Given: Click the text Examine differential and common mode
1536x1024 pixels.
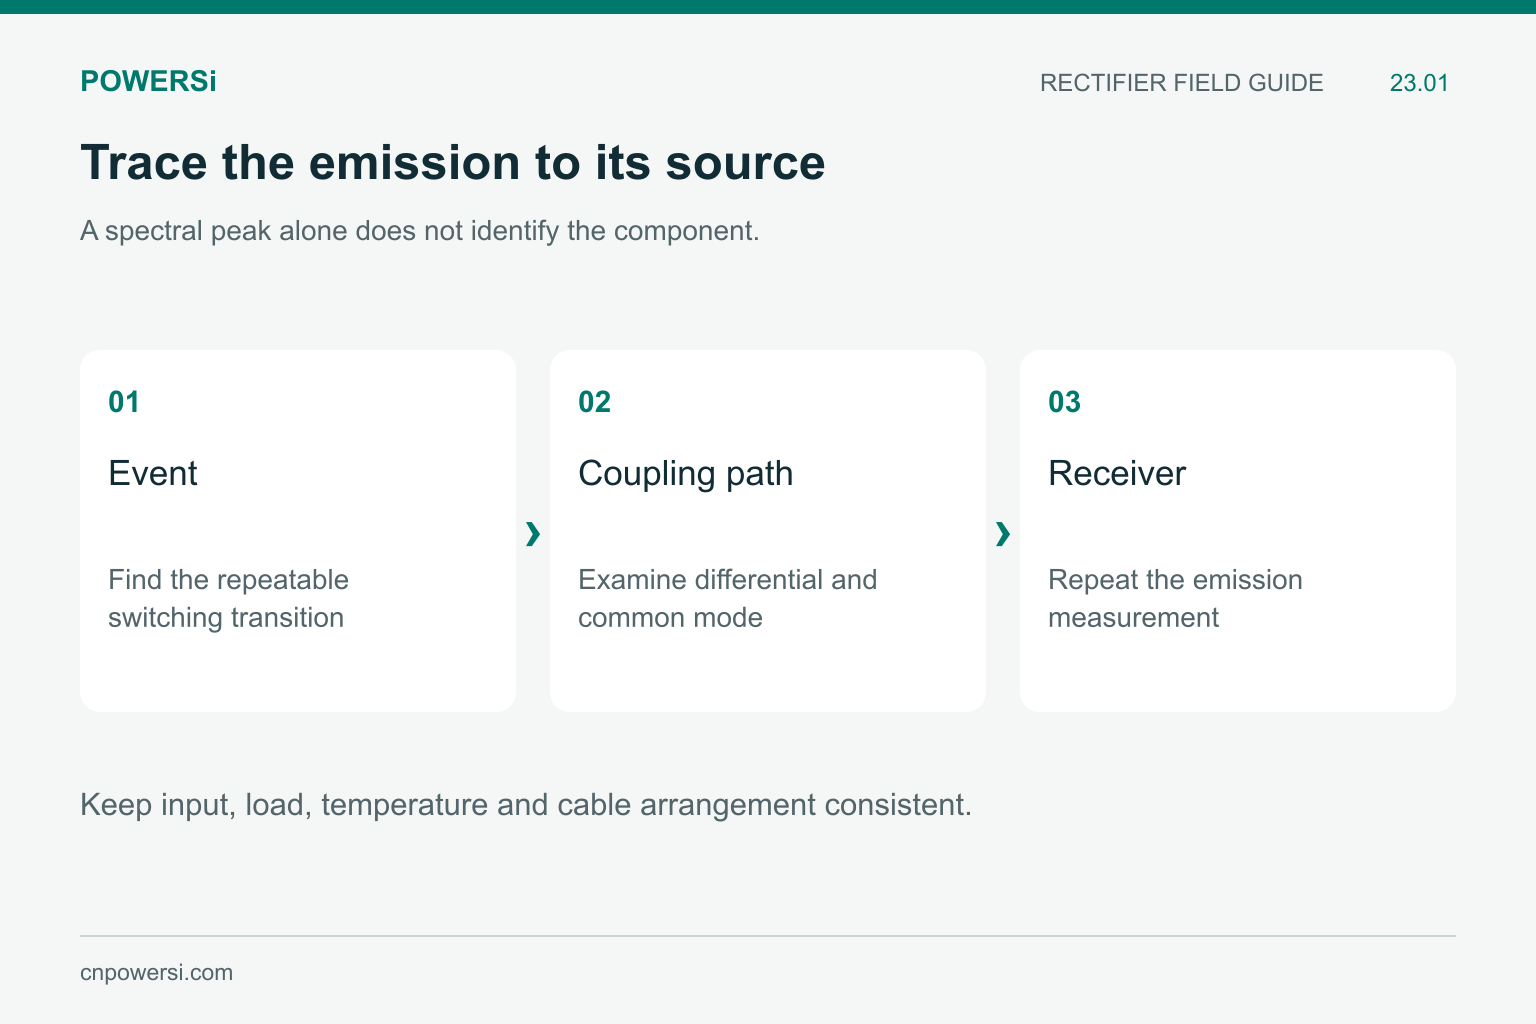Looking at the screenshot, I should tap(728, 598).
